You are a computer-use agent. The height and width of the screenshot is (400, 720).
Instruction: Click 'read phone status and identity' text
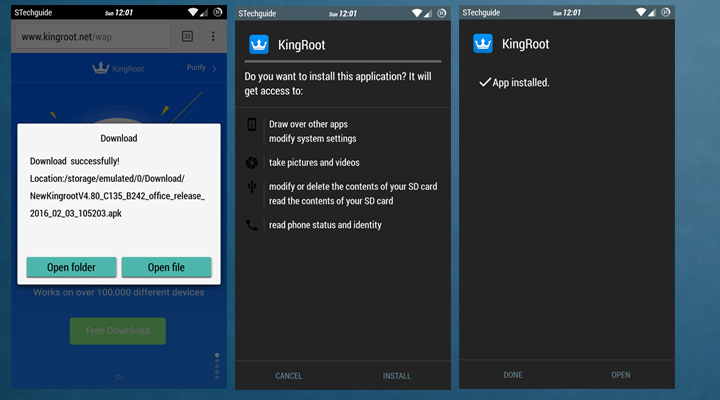point(325,225)
